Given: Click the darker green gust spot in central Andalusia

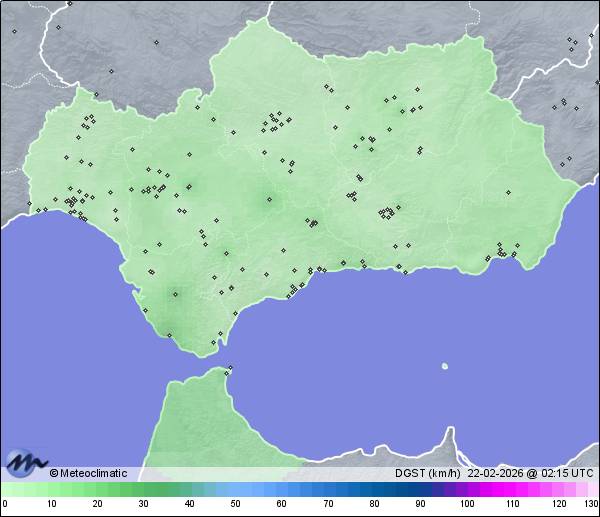Looking at the screenshot, I should click(268, 200).
